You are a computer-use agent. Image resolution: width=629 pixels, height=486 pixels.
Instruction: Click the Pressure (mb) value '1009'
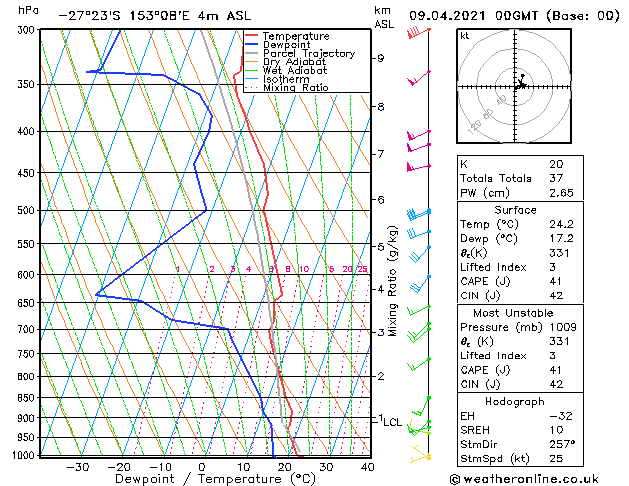pos(563,327)
